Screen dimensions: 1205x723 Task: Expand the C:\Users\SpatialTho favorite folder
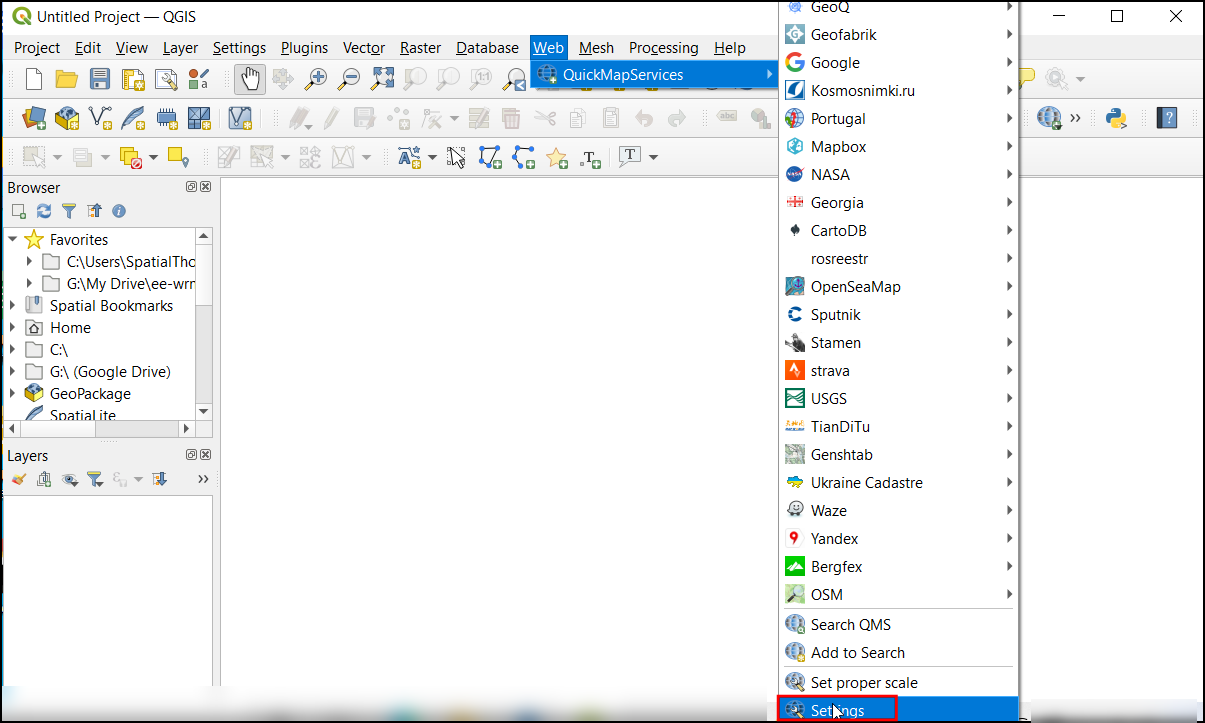tap(30, 262)
